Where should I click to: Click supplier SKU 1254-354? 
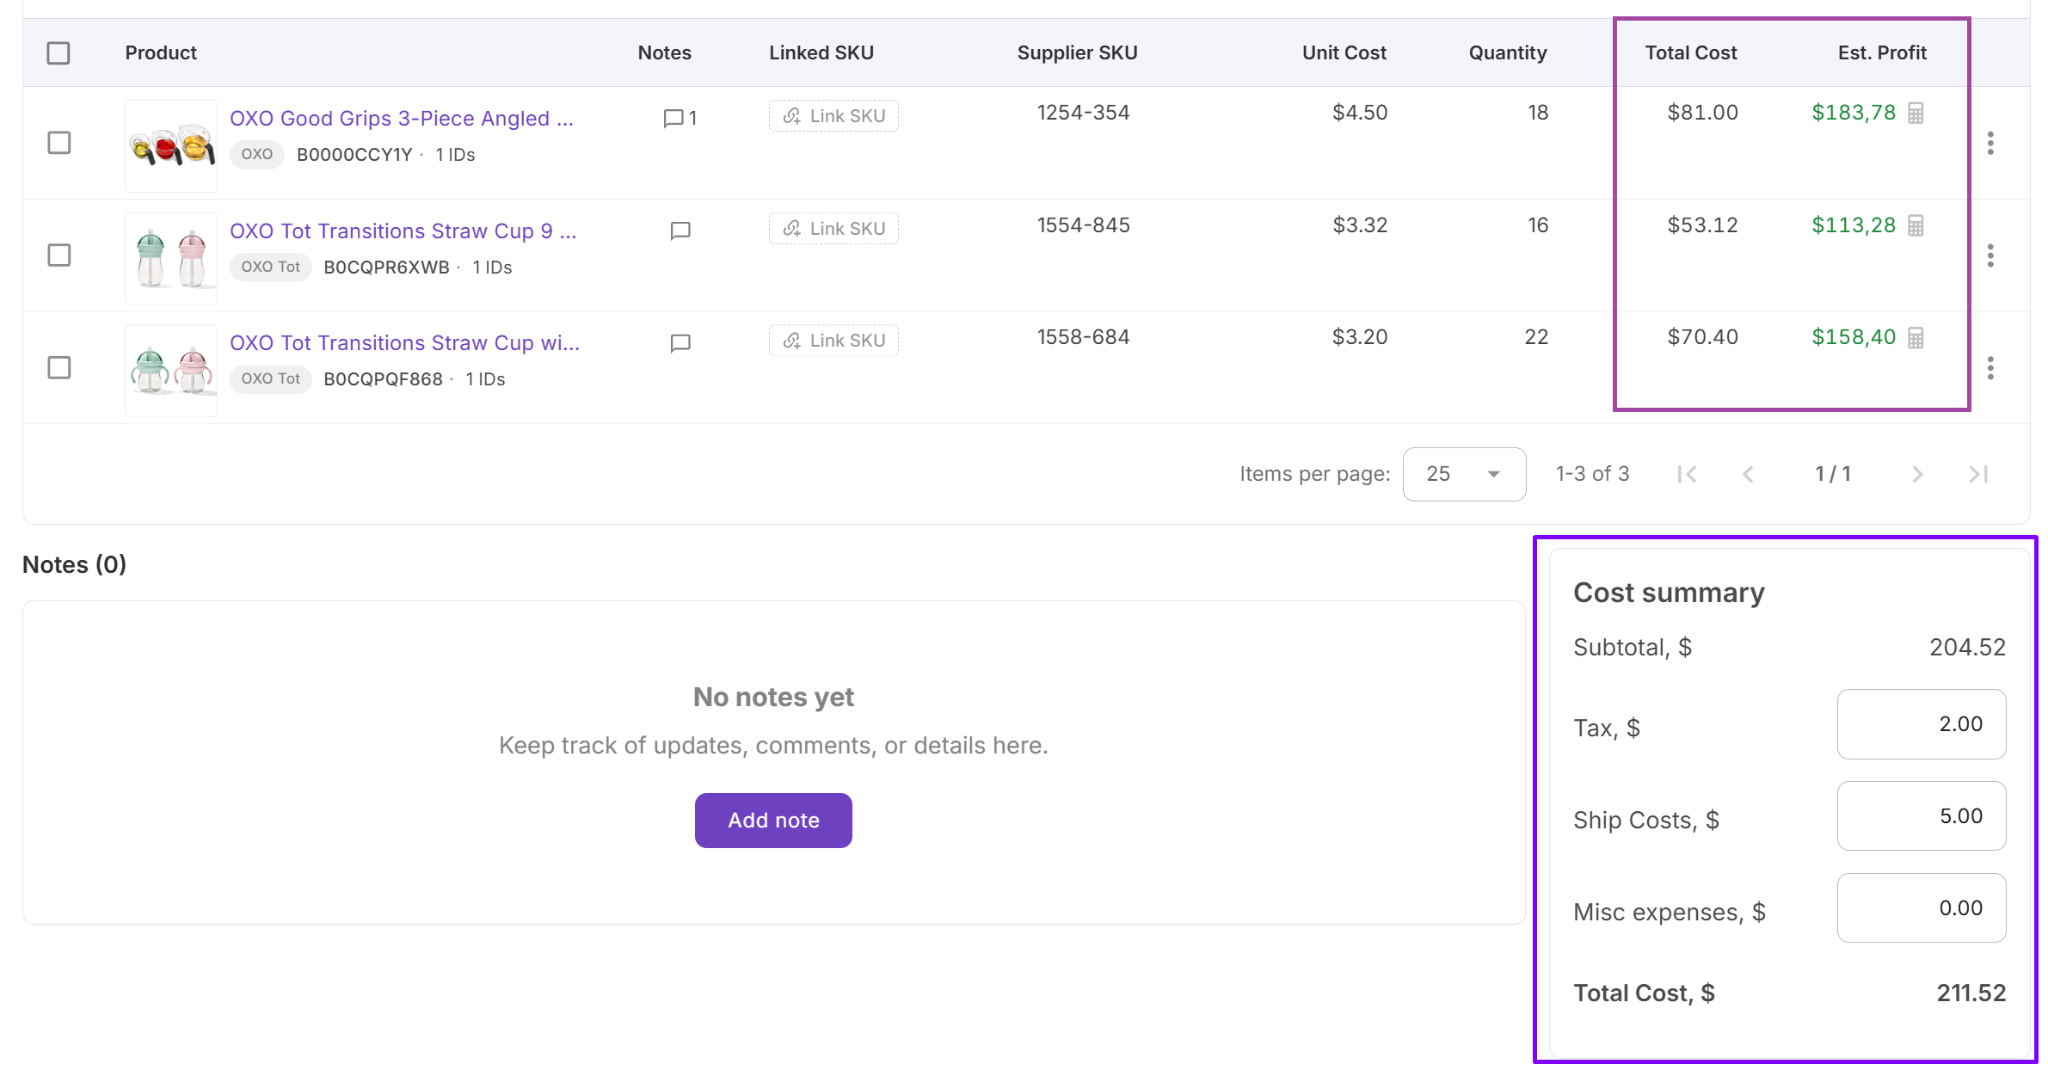click(x=1083, y=113)
